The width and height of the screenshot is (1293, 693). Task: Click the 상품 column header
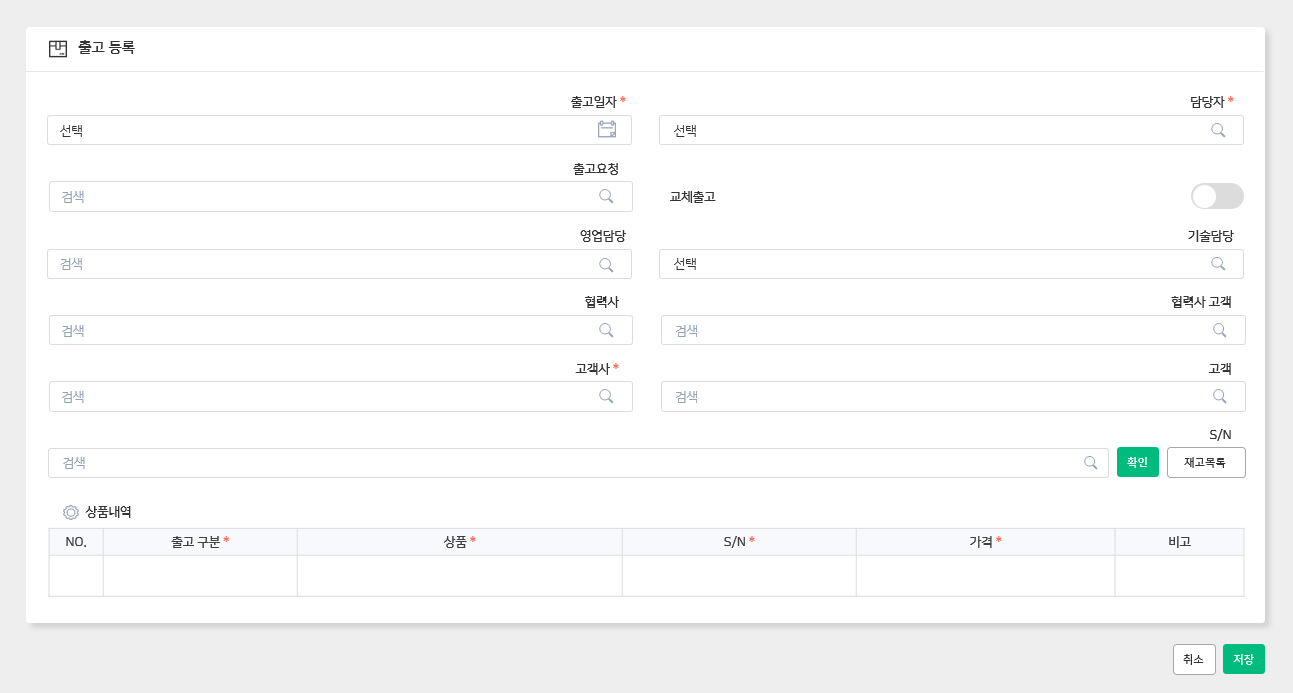click(x=459, y=542)
